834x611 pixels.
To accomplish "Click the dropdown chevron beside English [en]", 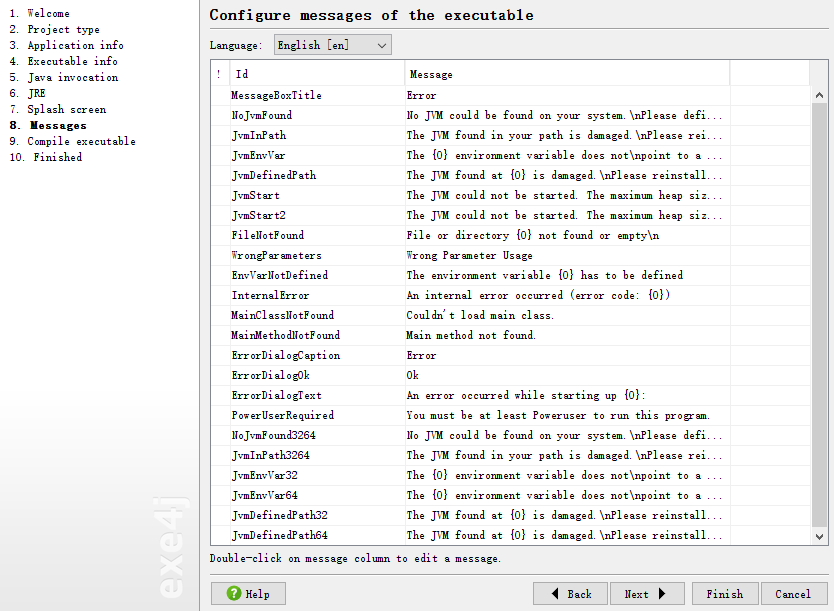I will pos(381,45).
